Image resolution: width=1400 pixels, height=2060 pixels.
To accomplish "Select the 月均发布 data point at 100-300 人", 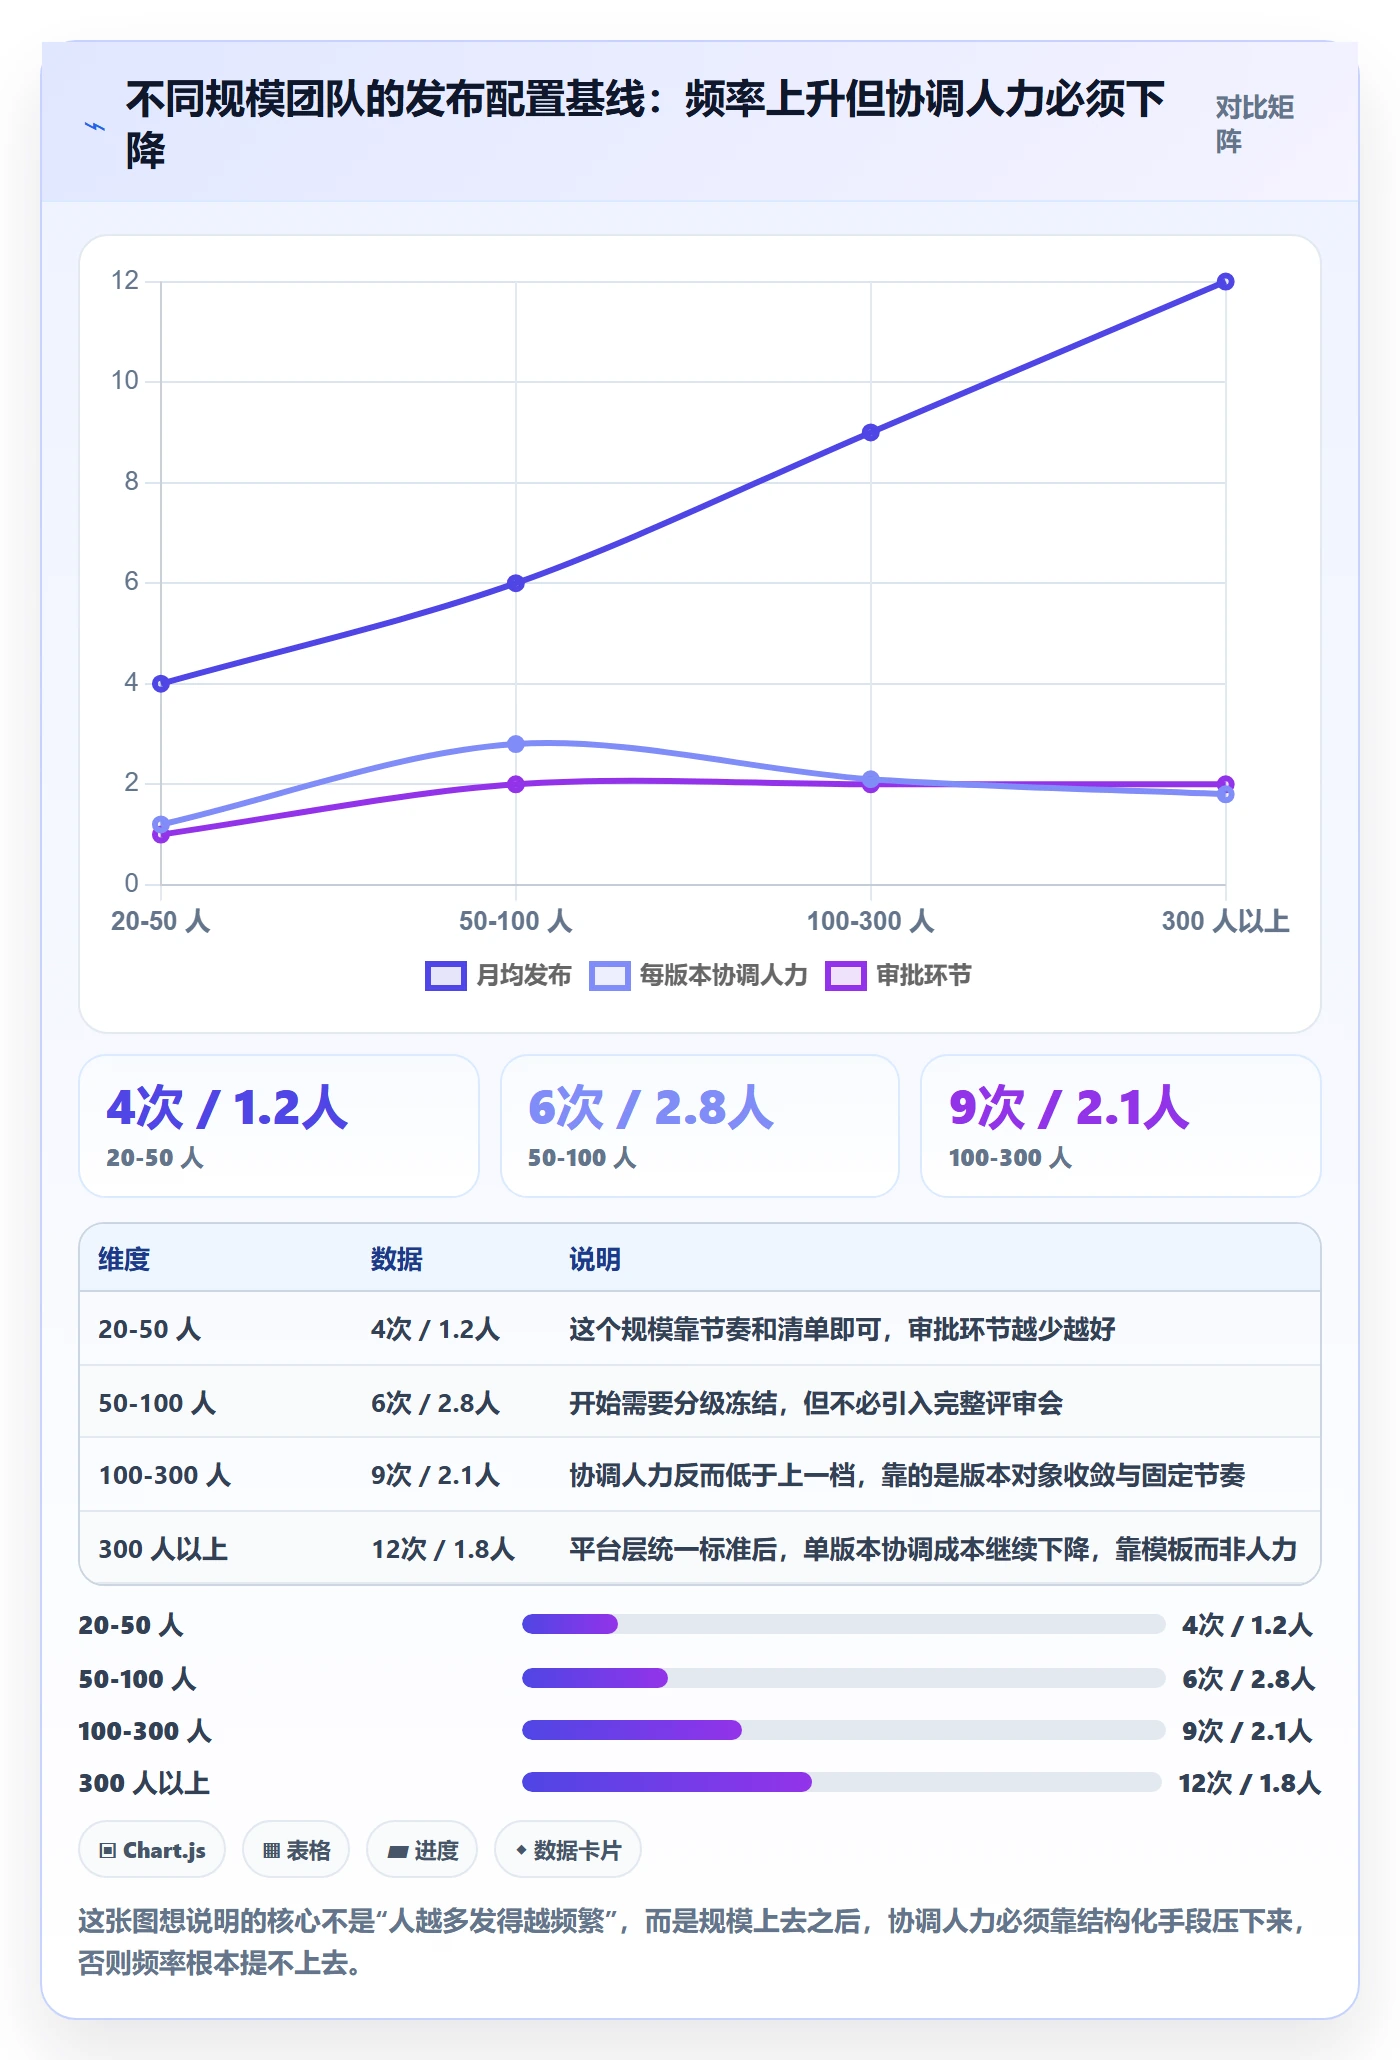I will [871, 432].
